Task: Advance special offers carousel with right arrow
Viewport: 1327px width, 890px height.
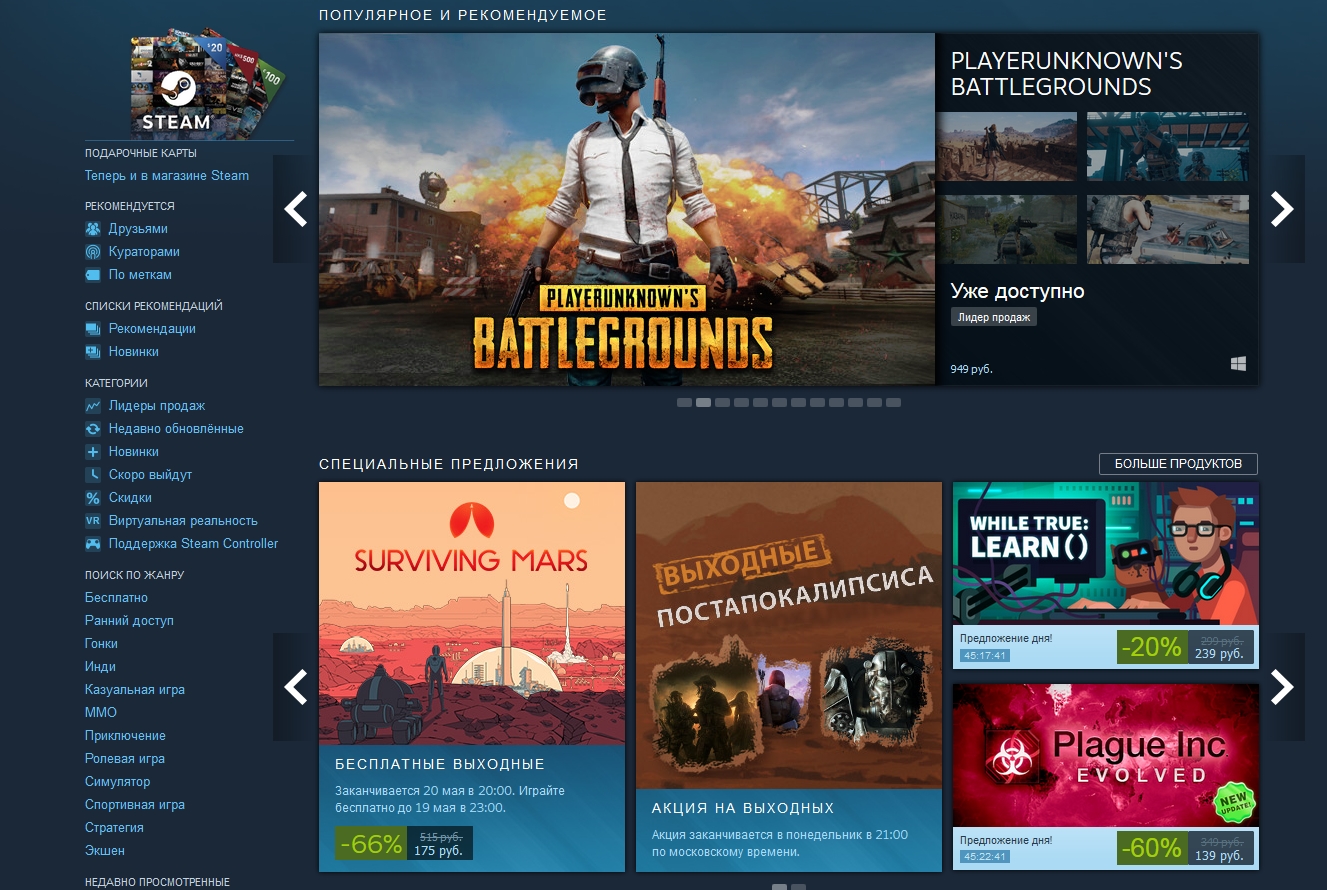Action: click(1281, 687)
